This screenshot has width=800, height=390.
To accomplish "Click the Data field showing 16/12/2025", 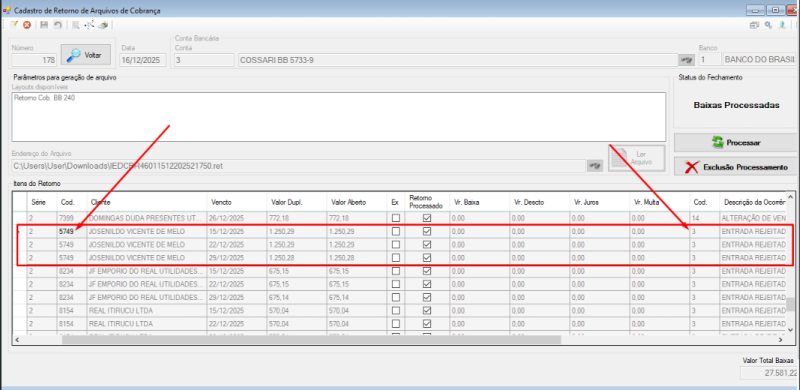I will coord(144,60).
